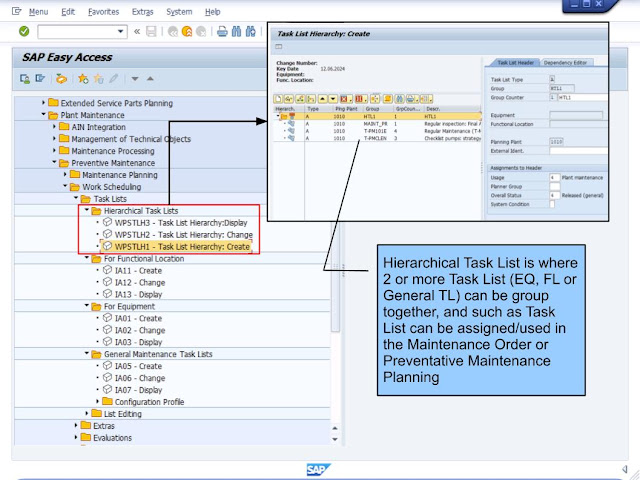Select the T-PM101E row in hierarchy table
Viewport: 640px width, 480px height.
click(x=377, y=131)
